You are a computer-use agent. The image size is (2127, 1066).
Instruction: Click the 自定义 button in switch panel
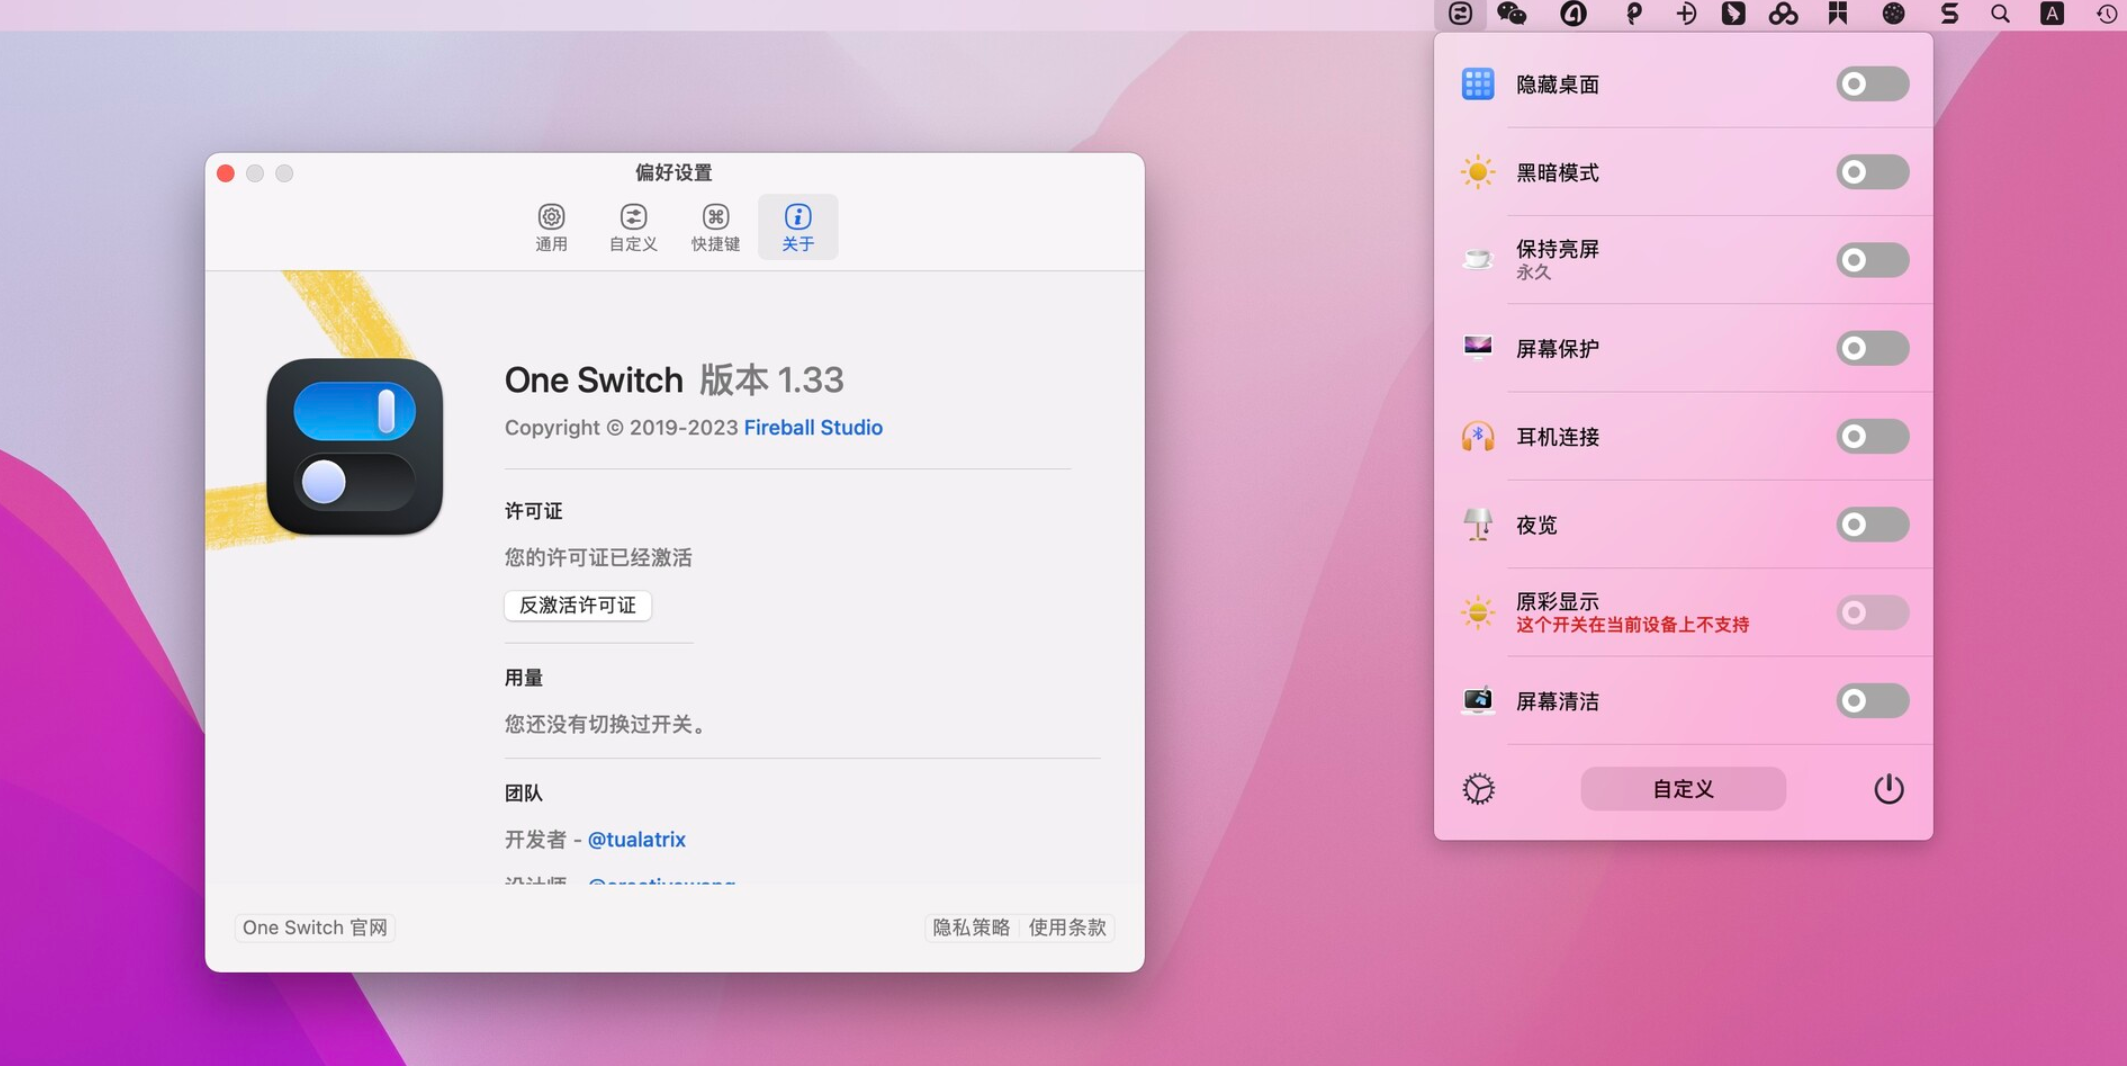point(1683,789)
